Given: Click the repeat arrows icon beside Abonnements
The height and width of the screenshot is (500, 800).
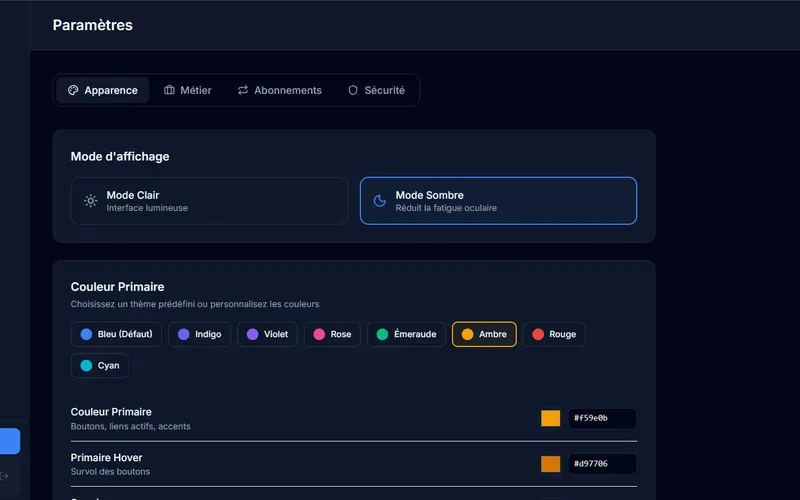Looking at the screenshot, I should (243, 90).
